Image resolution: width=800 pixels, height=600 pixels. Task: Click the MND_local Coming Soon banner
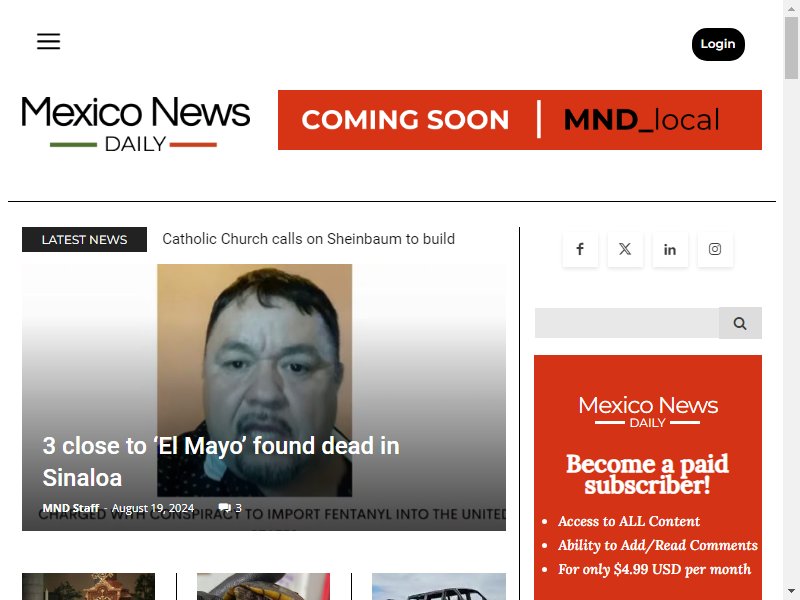(x=519, y=120)
